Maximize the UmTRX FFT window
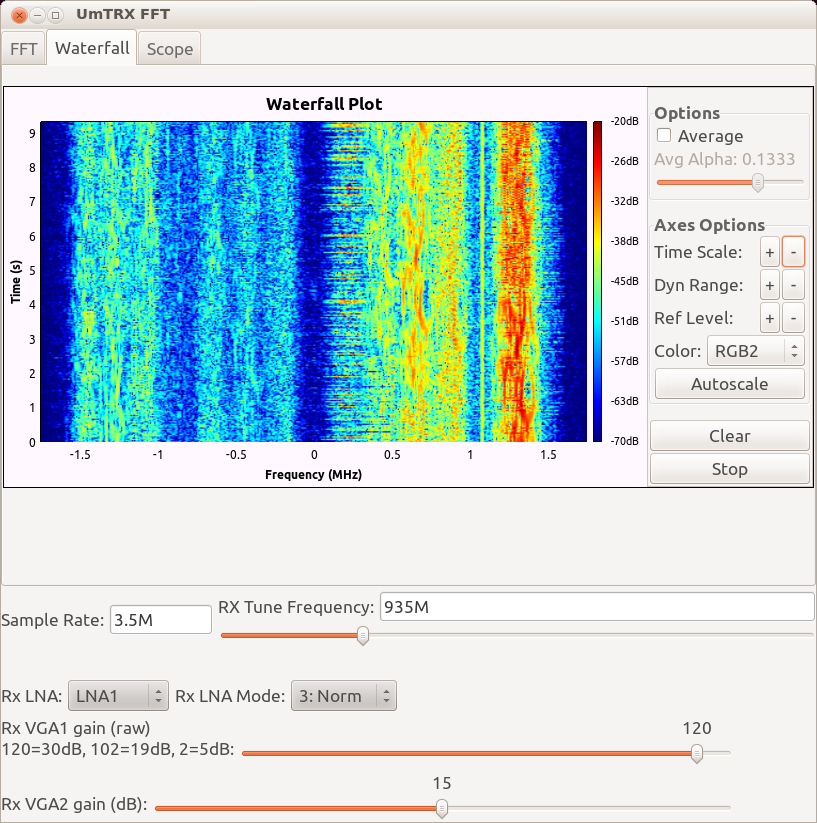Screen dimensions: 817x823 pos(56,15)
